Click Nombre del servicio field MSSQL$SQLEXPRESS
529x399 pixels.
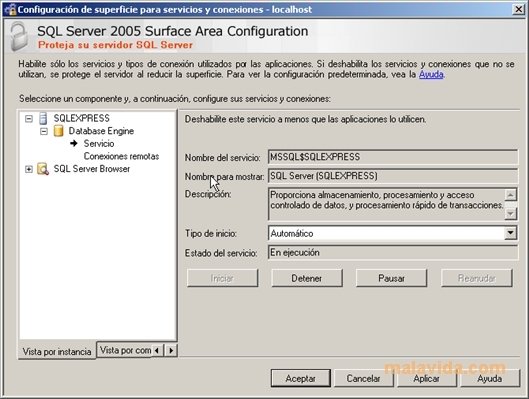pyautogui.click(x=393, y=157)
